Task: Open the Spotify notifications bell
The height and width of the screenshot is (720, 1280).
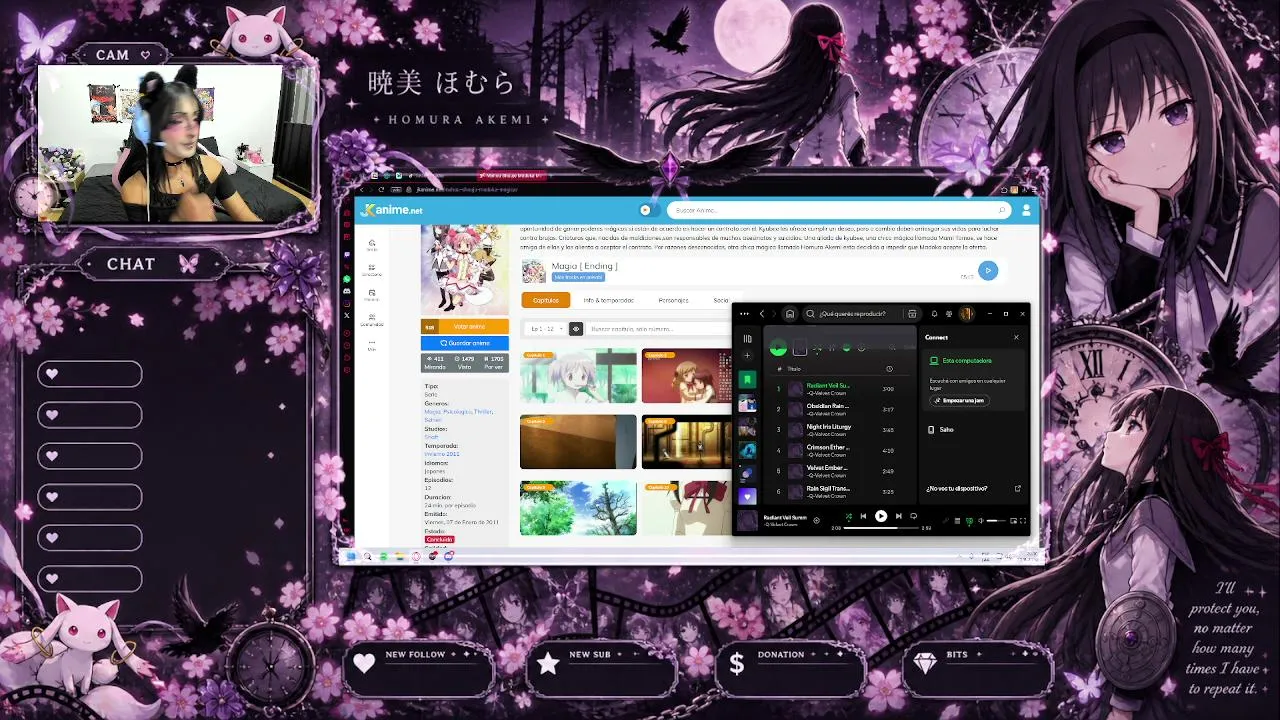Action: coord(934,314)
